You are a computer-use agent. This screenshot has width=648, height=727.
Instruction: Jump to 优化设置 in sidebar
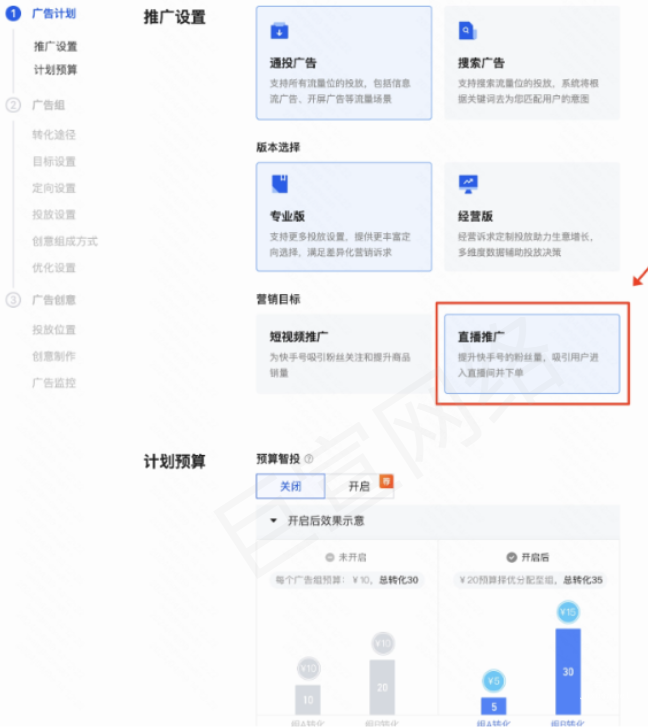tap(54, 268)
